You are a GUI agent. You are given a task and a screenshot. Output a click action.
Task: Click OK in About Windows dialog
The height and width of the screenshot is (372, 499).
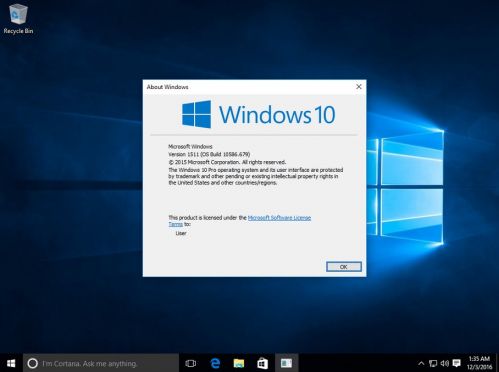point(344,267)
